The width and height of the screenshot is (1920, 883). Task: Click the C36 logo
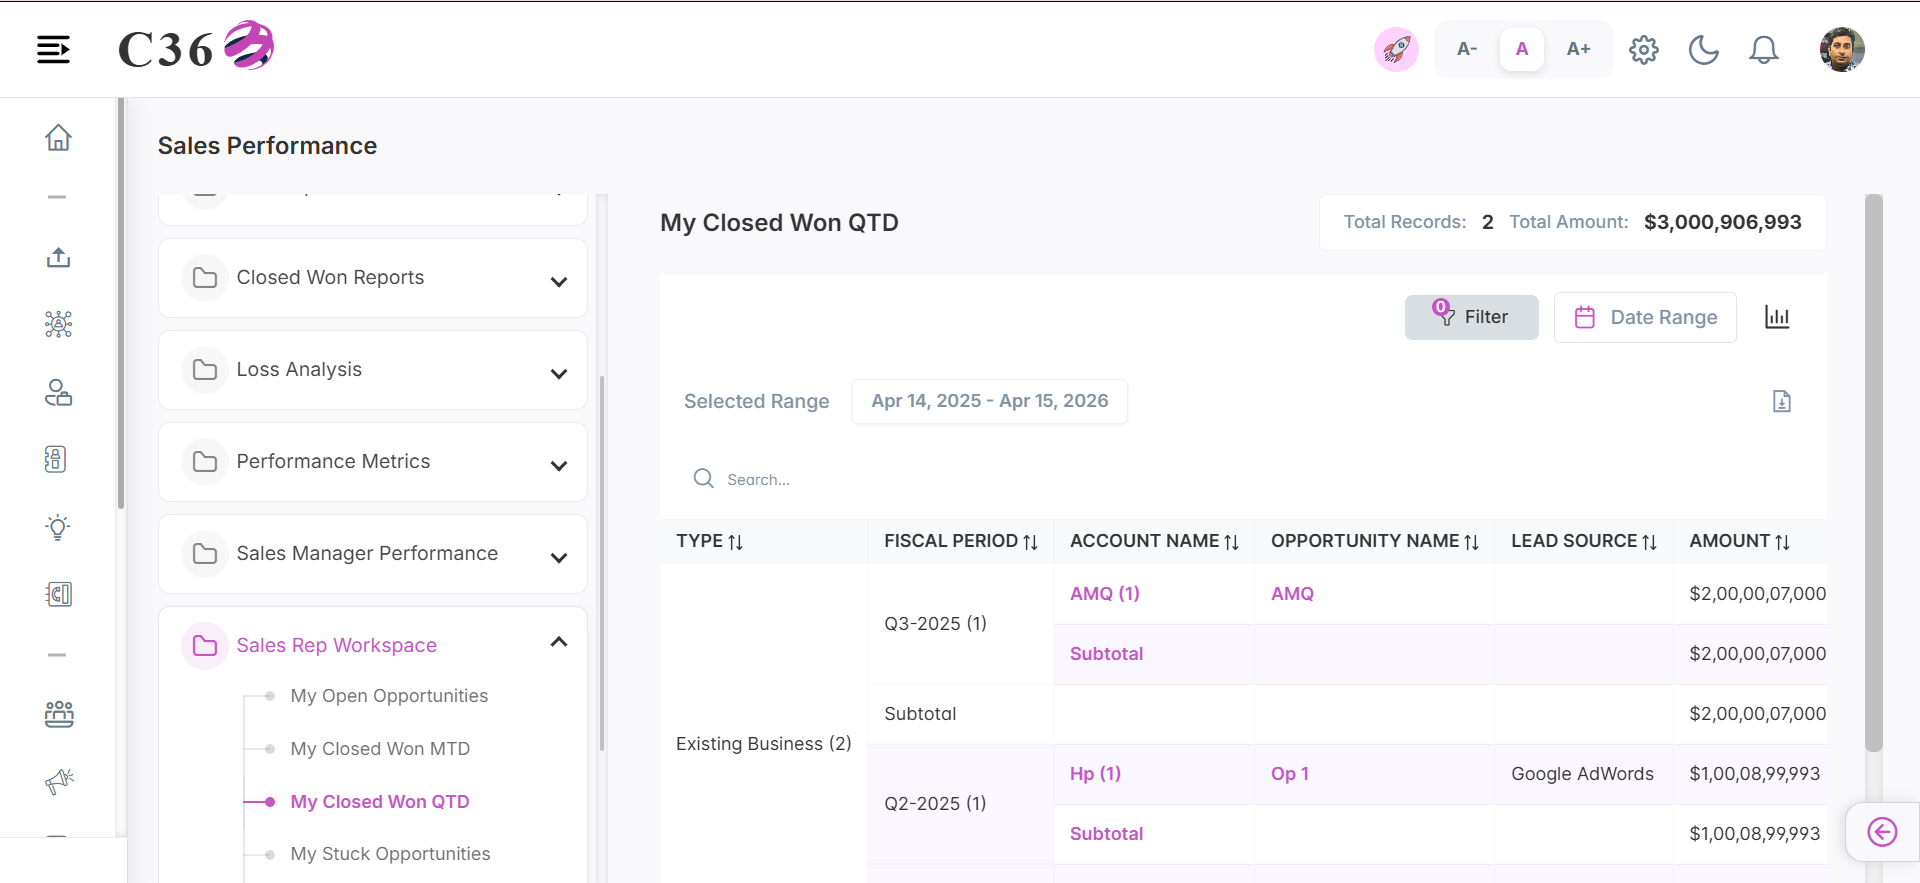click(196, 47)
